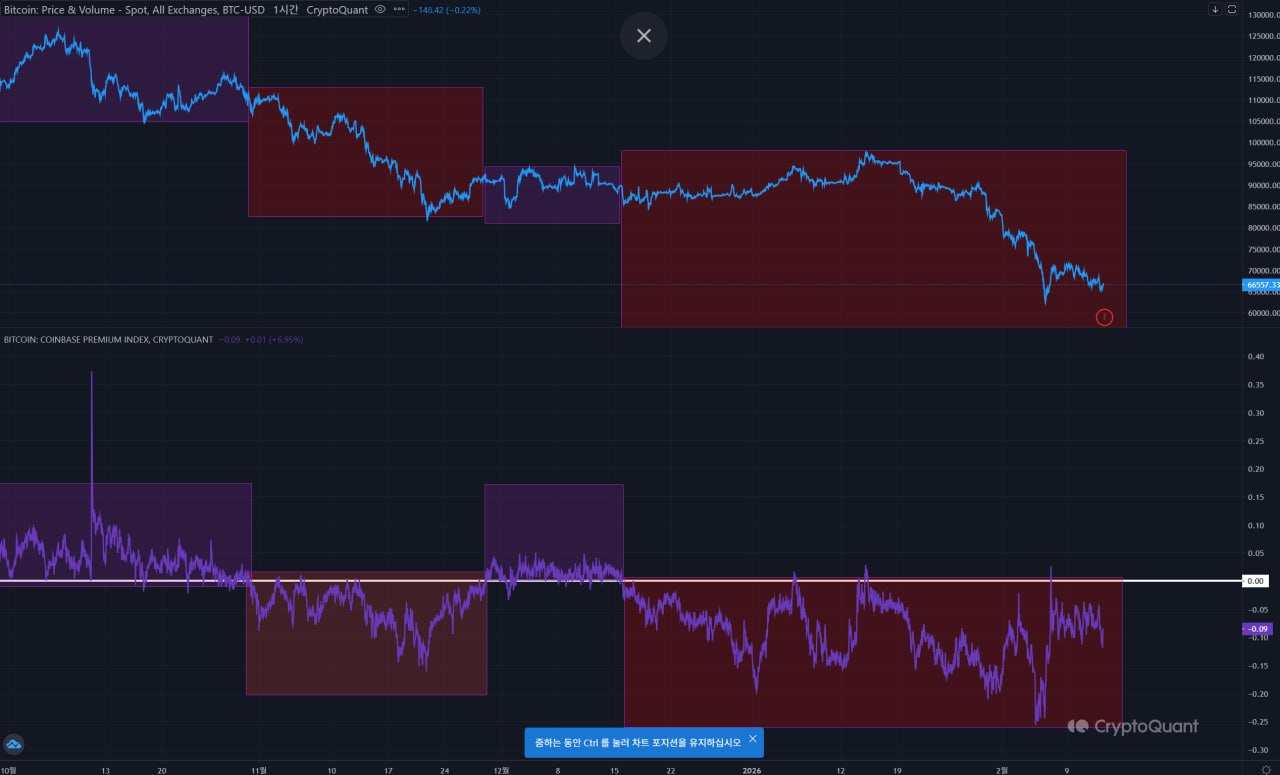Toggle visibility eye icon on price chart
The height and width of the screenshot is (775, 1280).
(380, 9)
